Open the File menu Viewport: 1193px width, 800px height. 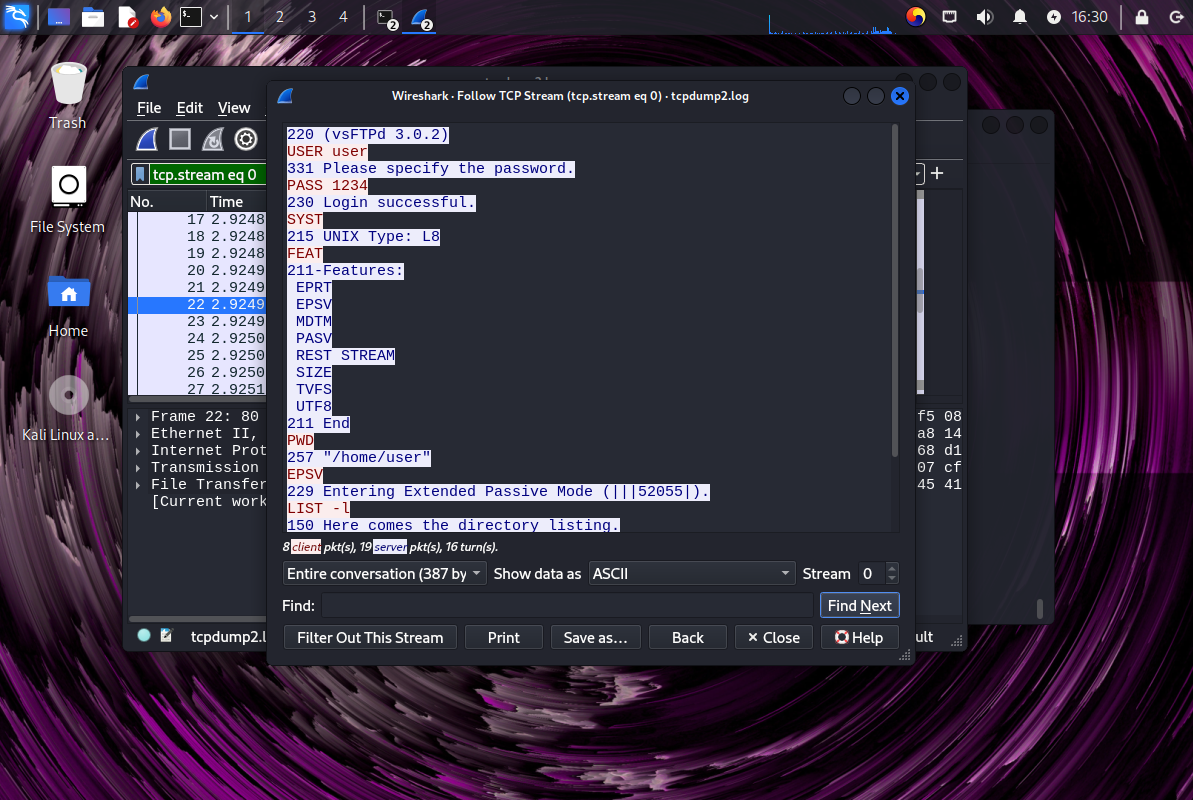(148, 108)
